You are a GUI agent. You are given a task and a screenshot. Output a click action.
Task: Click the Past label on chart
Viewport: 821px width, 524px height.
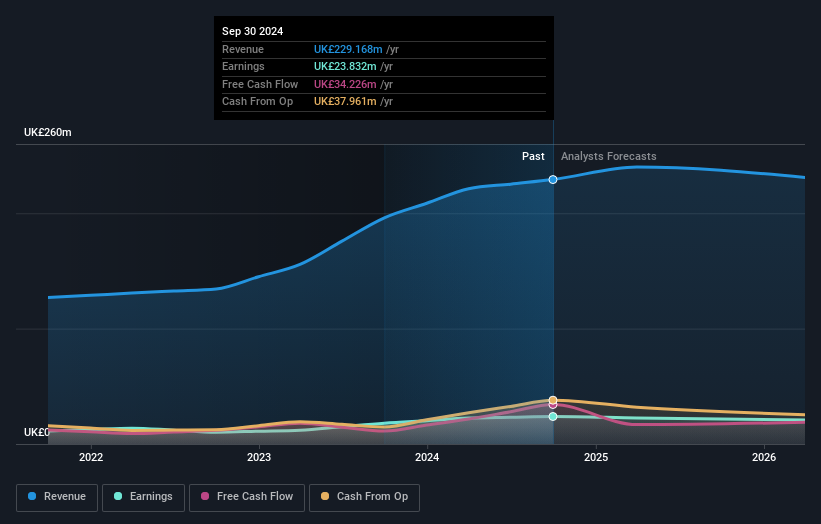coord(533,156)
